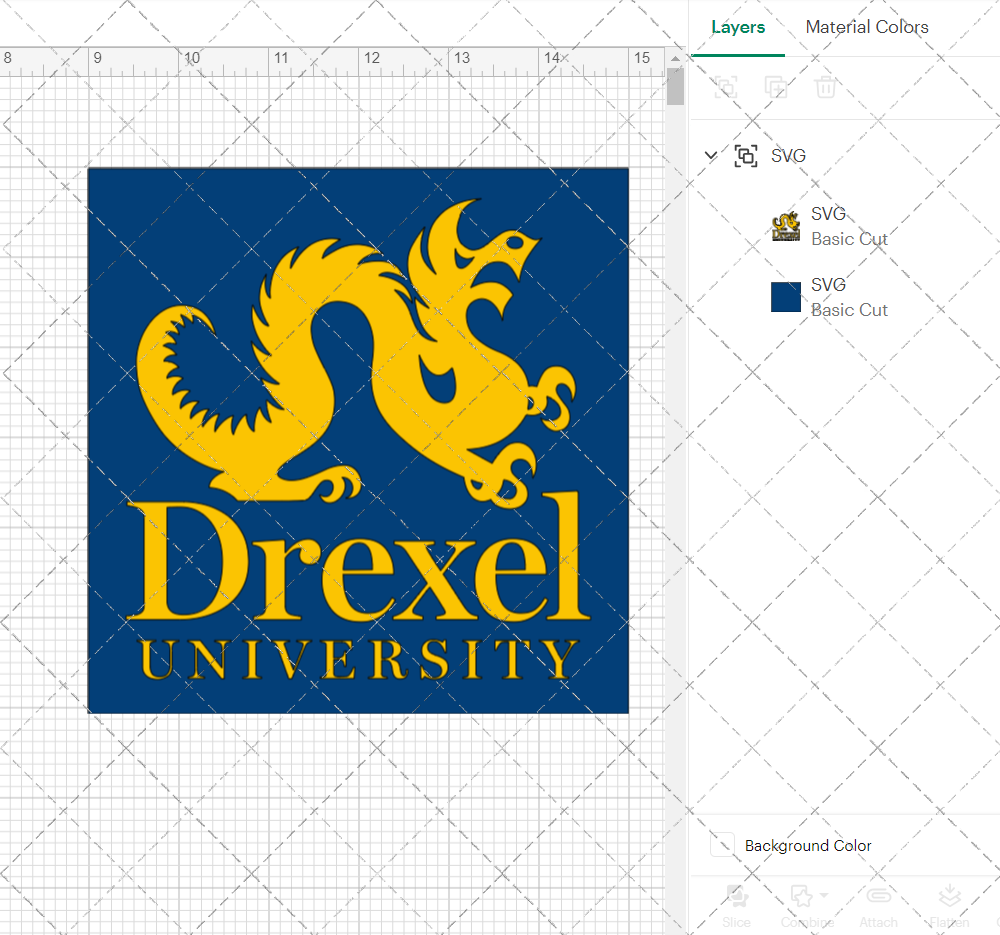1000x935 pixels.
Task: Switch to the Layers tab
Action: point(738,27)
